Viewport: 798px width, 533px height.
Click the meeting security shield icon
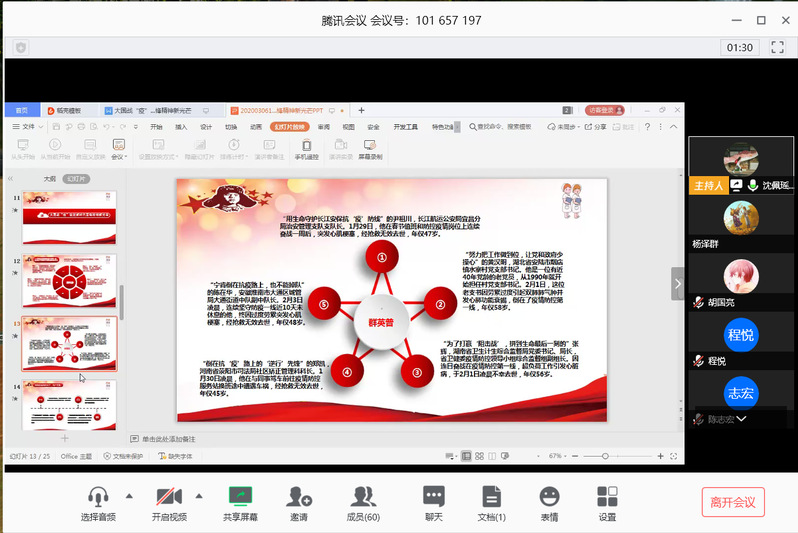(21, 47)
